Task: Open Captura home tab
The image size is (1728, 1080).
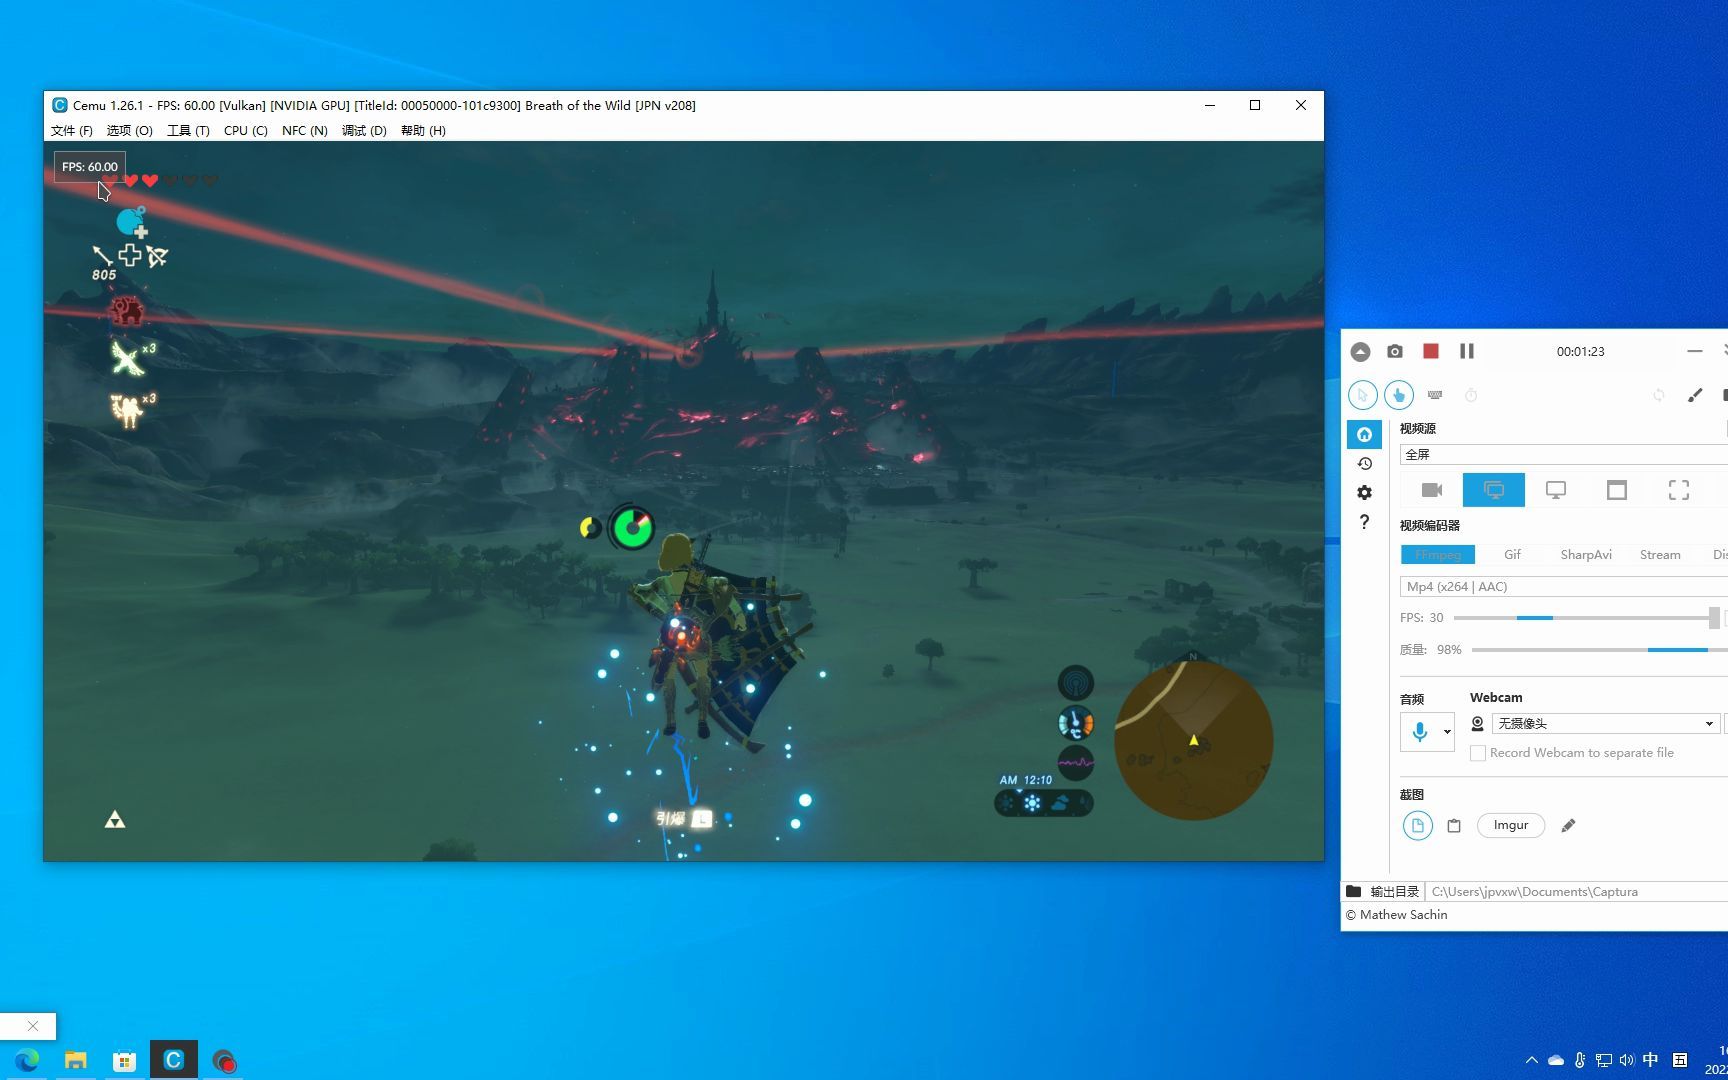Action: 1364,434
